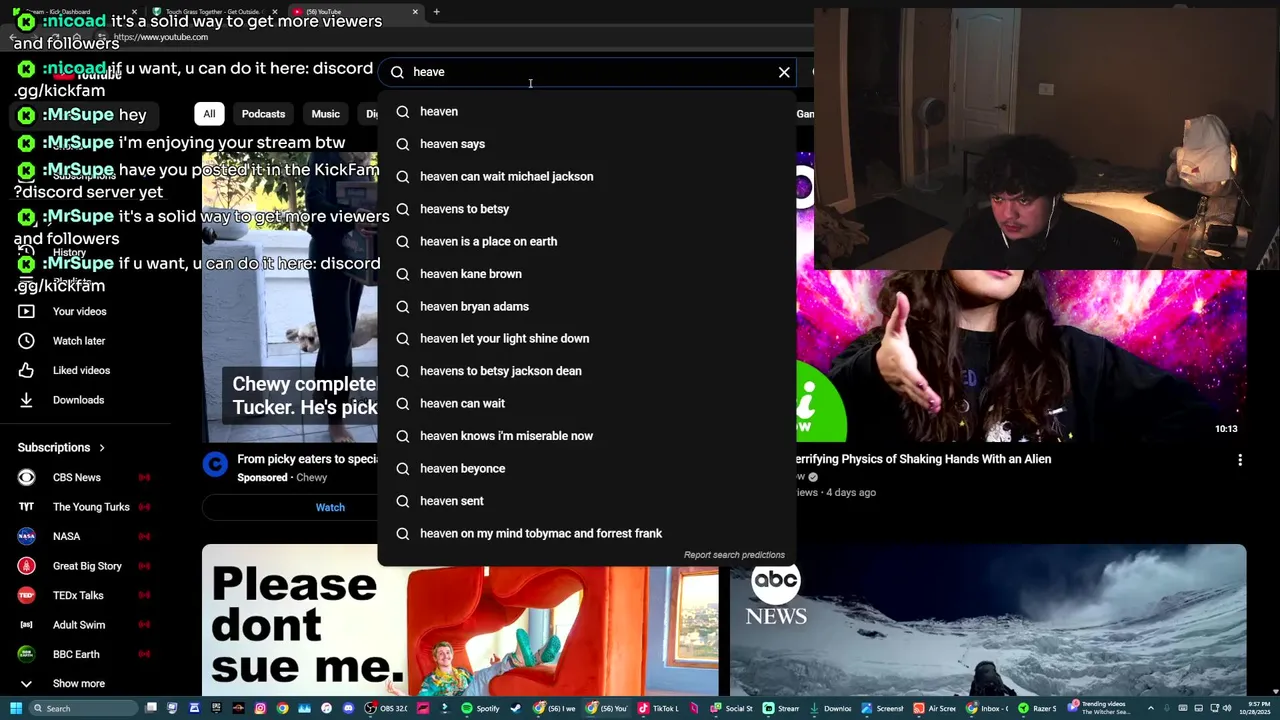Open Chewy sponsor avatar icon
Viewport: 1280px width, 720px height.
[215, 464]
